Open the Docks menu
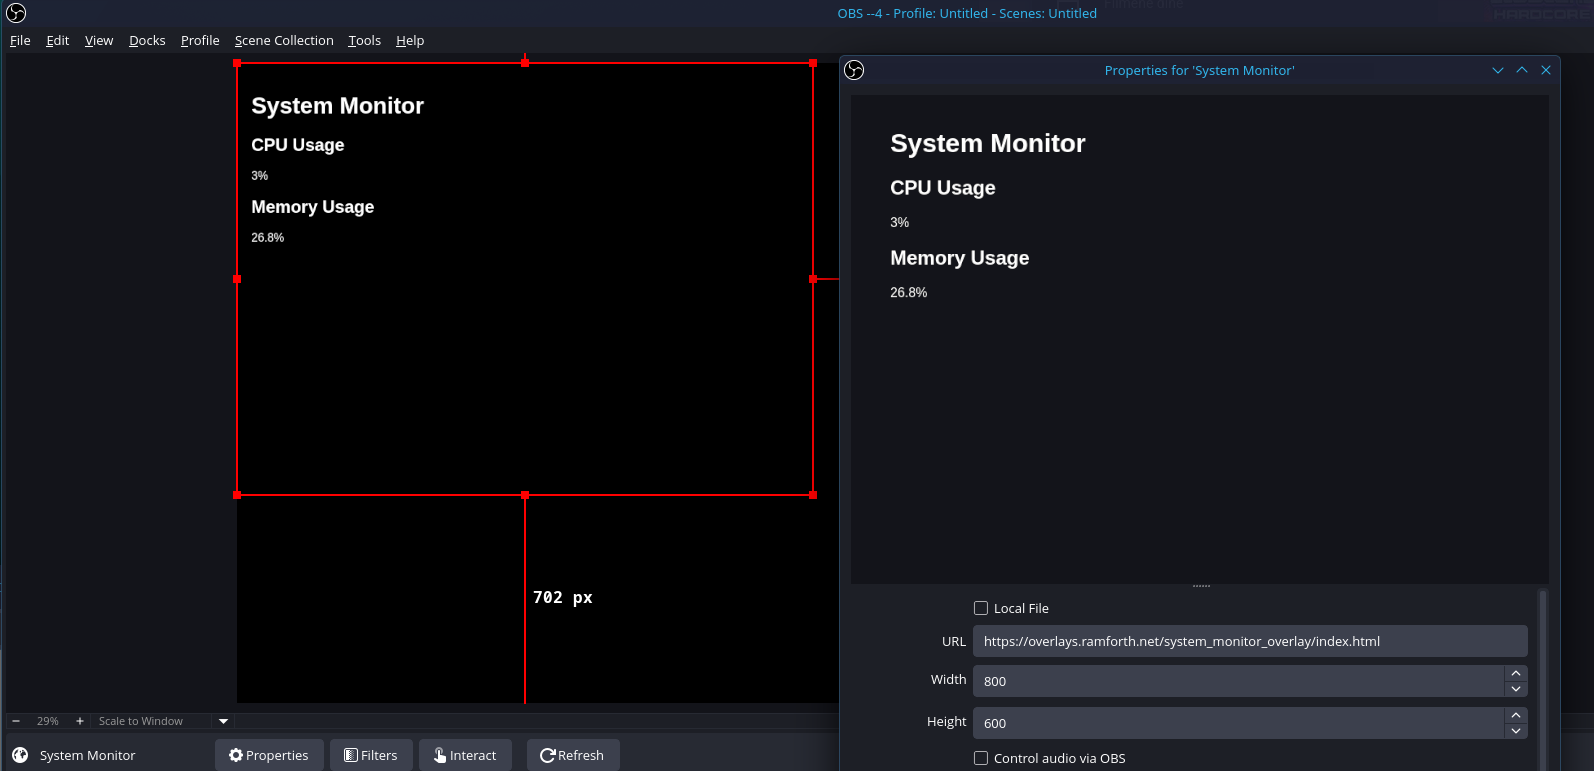Image resolution: width=1594 pixels, height=771 pixels. (147, 41)
